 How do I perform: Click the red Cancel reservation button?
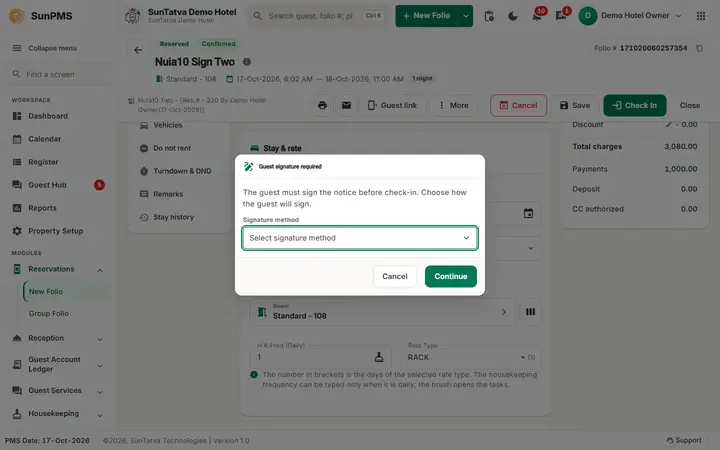coord(518,105)
